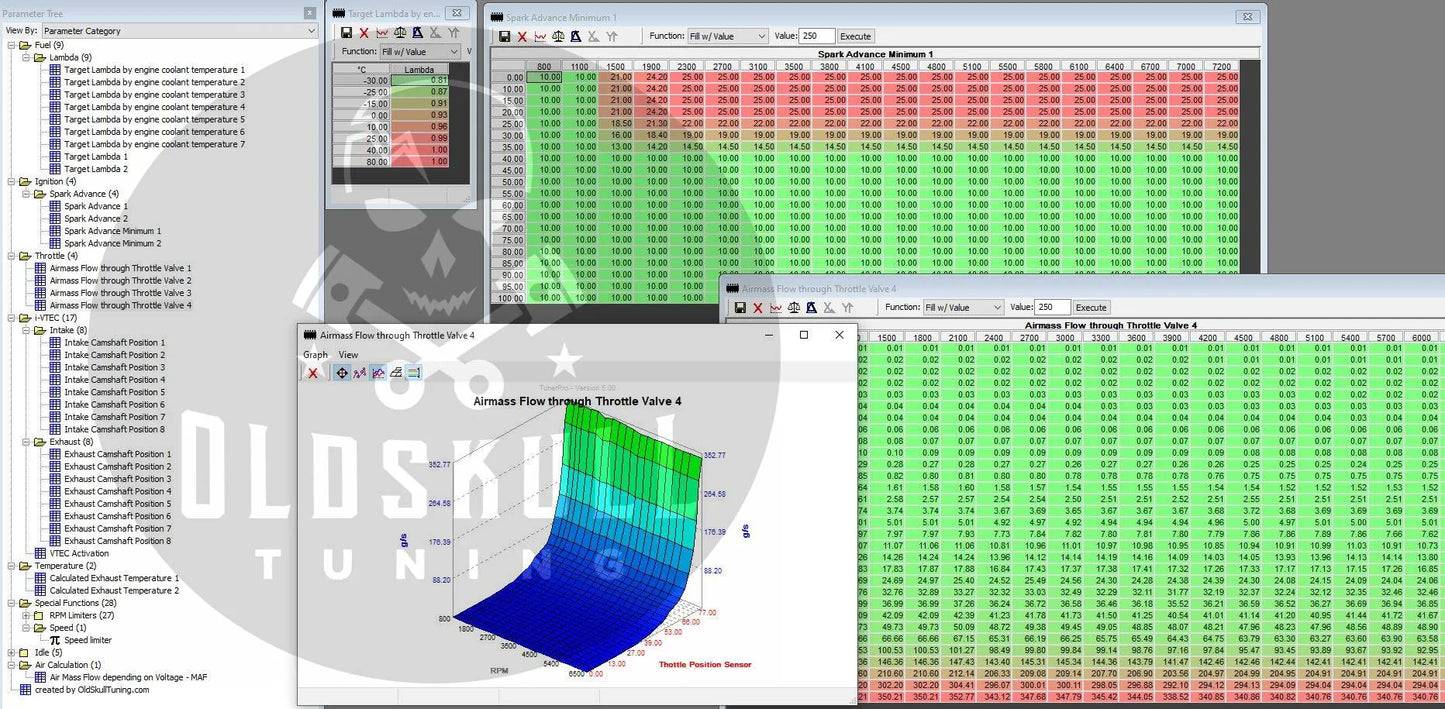Toggle the crosshair move tool in graph toolbar
This screenshot has width=1445, height=709.
(x=342, y=373)
